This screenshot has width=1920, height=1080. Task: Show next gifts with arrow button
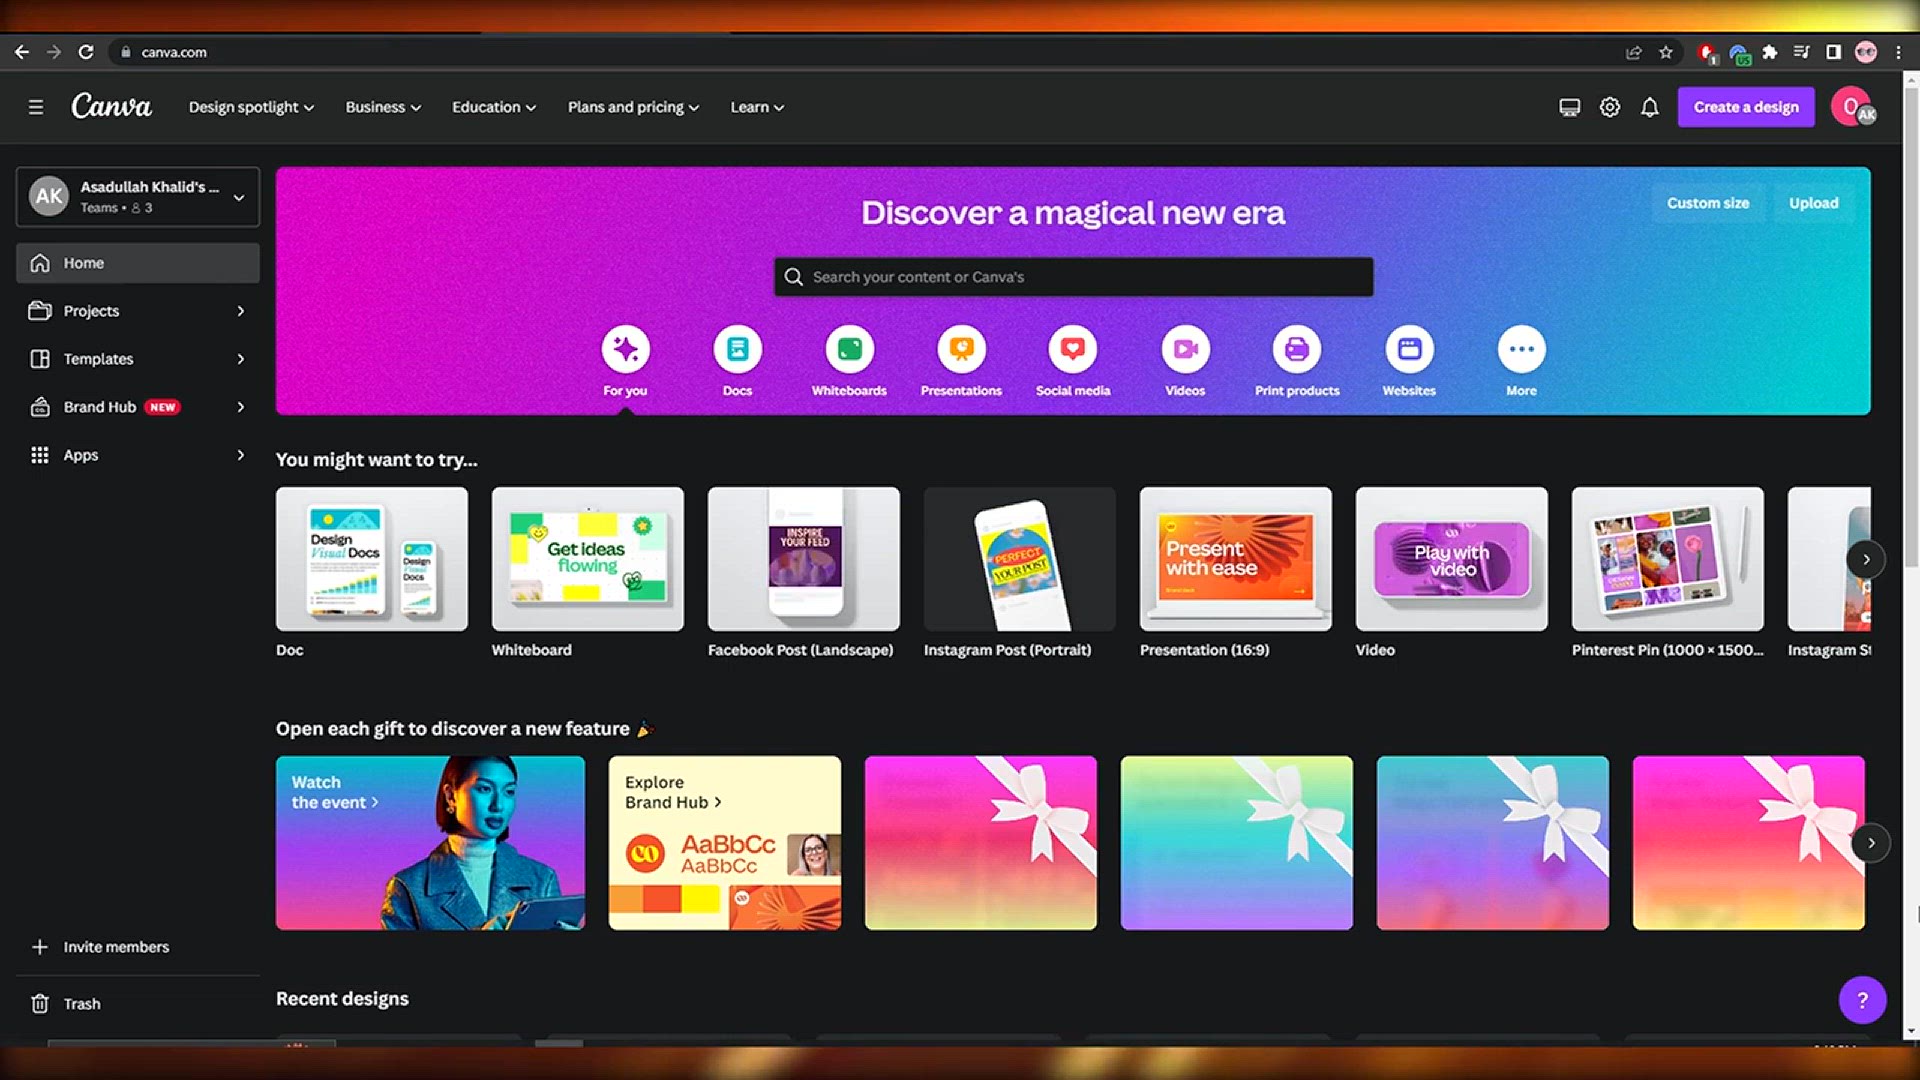[1871, 843]
